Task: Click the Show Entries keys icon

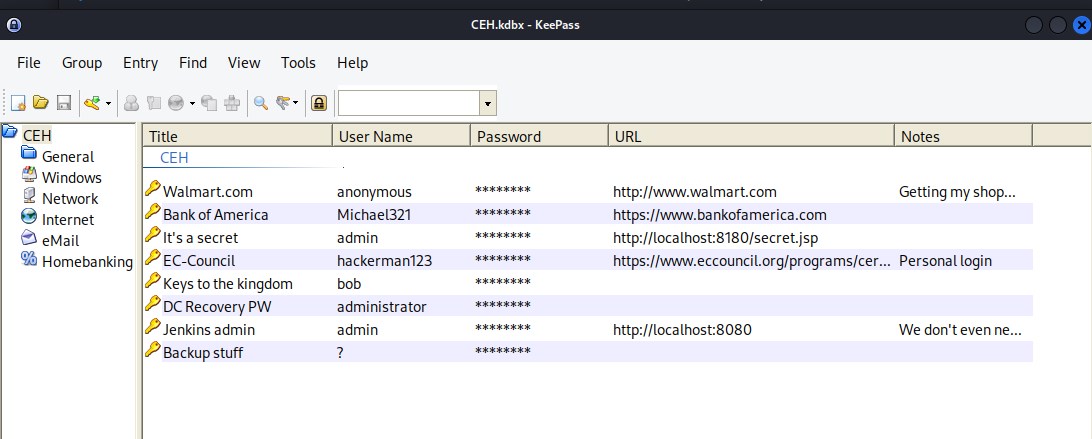Action: 283,103
